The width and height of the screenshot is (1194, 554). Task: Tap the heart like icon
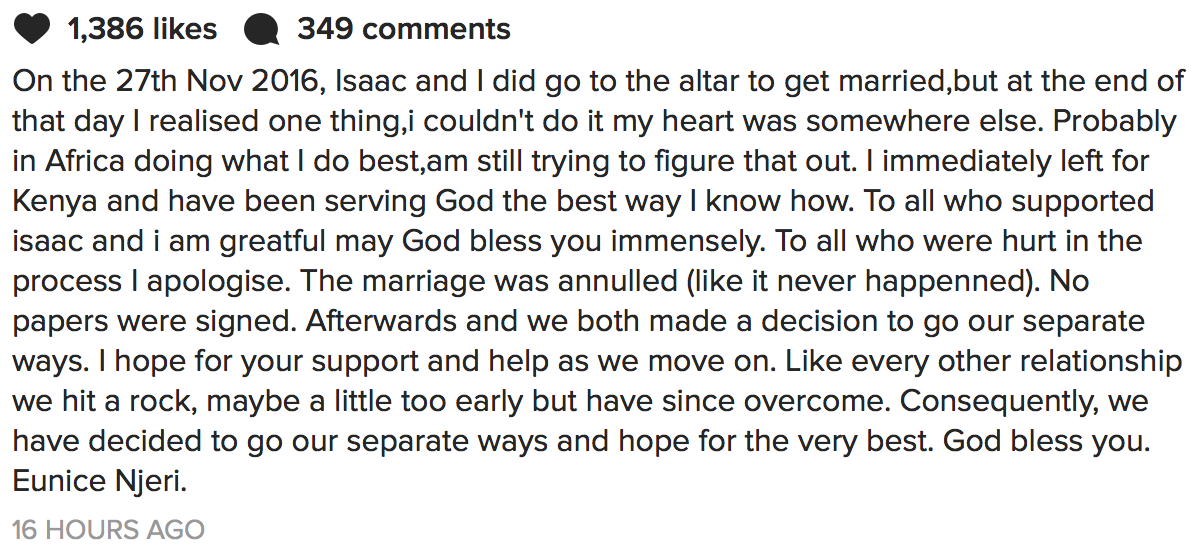pyautogui.click(x=32, y=30)
